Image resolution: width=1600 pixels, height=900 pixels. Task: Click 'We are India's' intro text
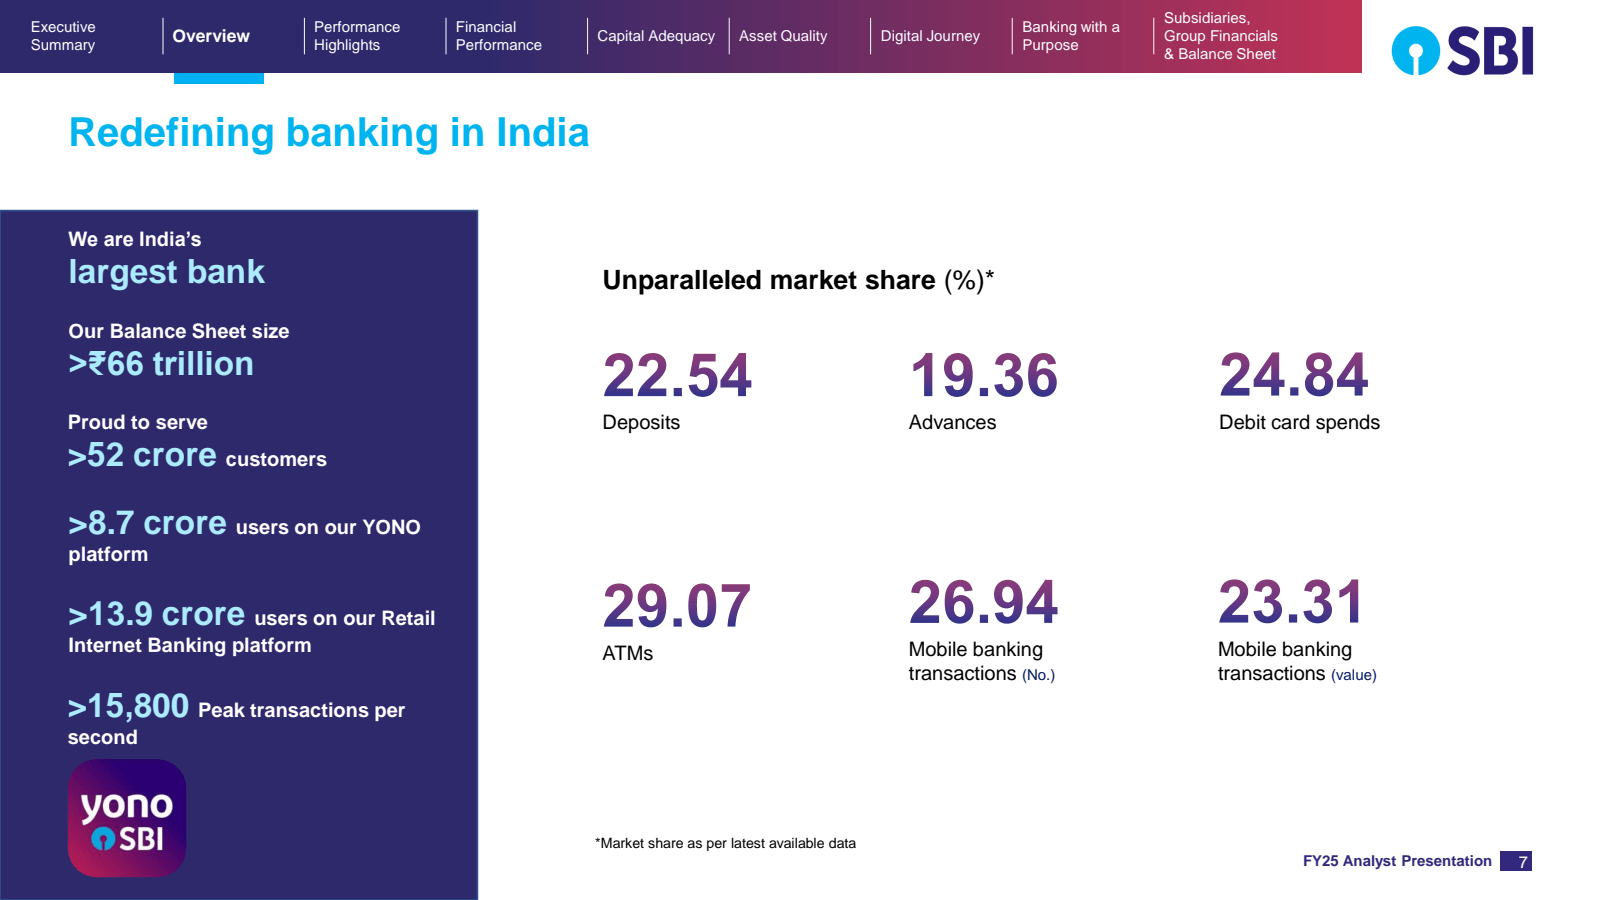pos(134,239)
